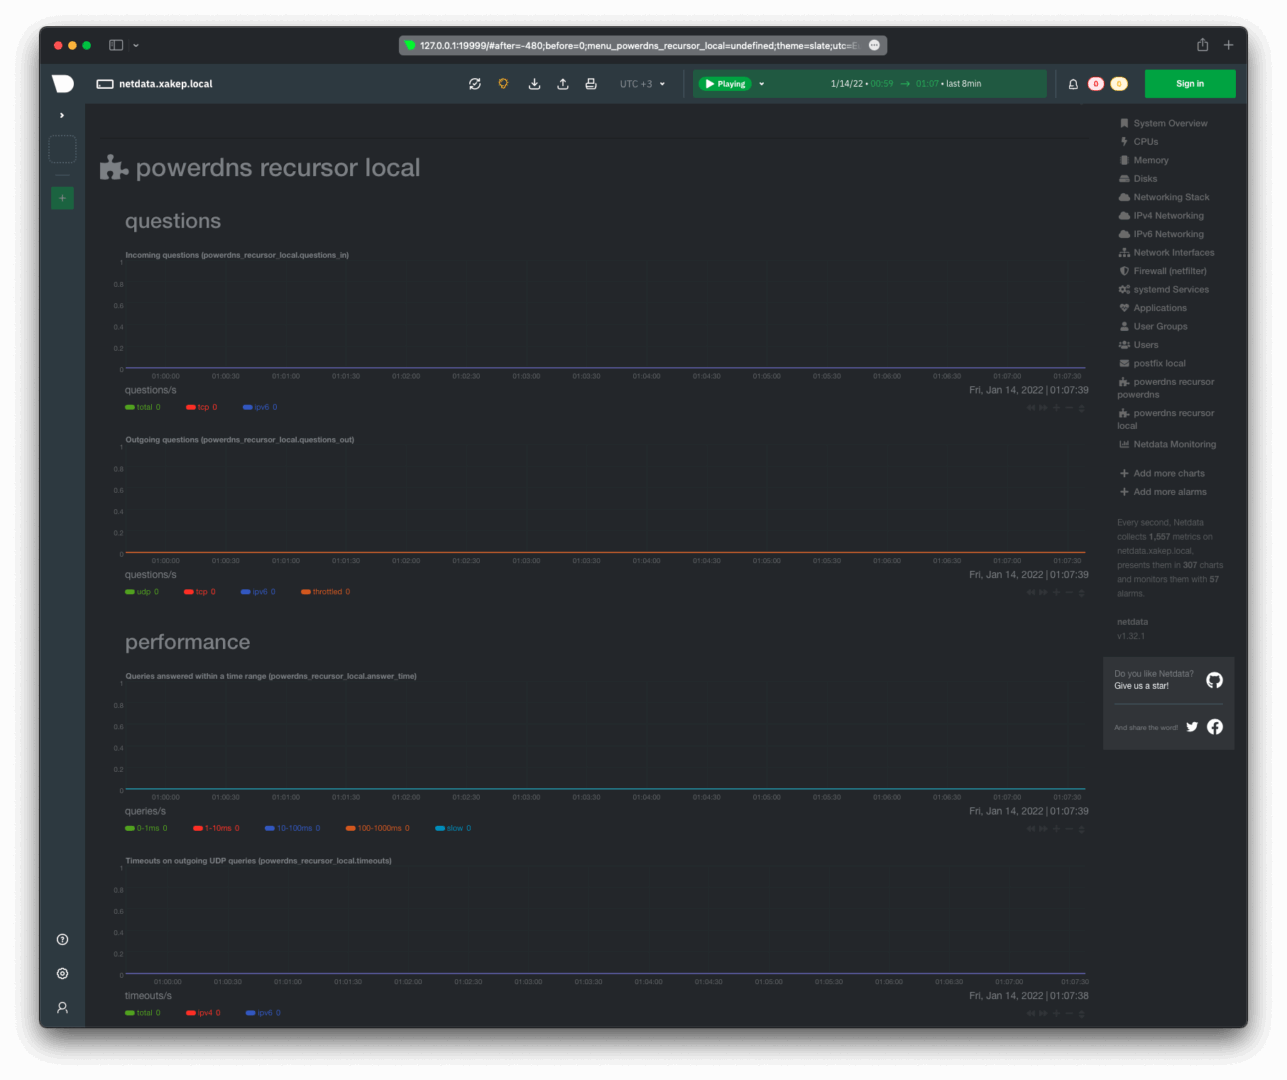Go to Network Interfaces section
The image size is (1287, 1080).
[1166, 253]
